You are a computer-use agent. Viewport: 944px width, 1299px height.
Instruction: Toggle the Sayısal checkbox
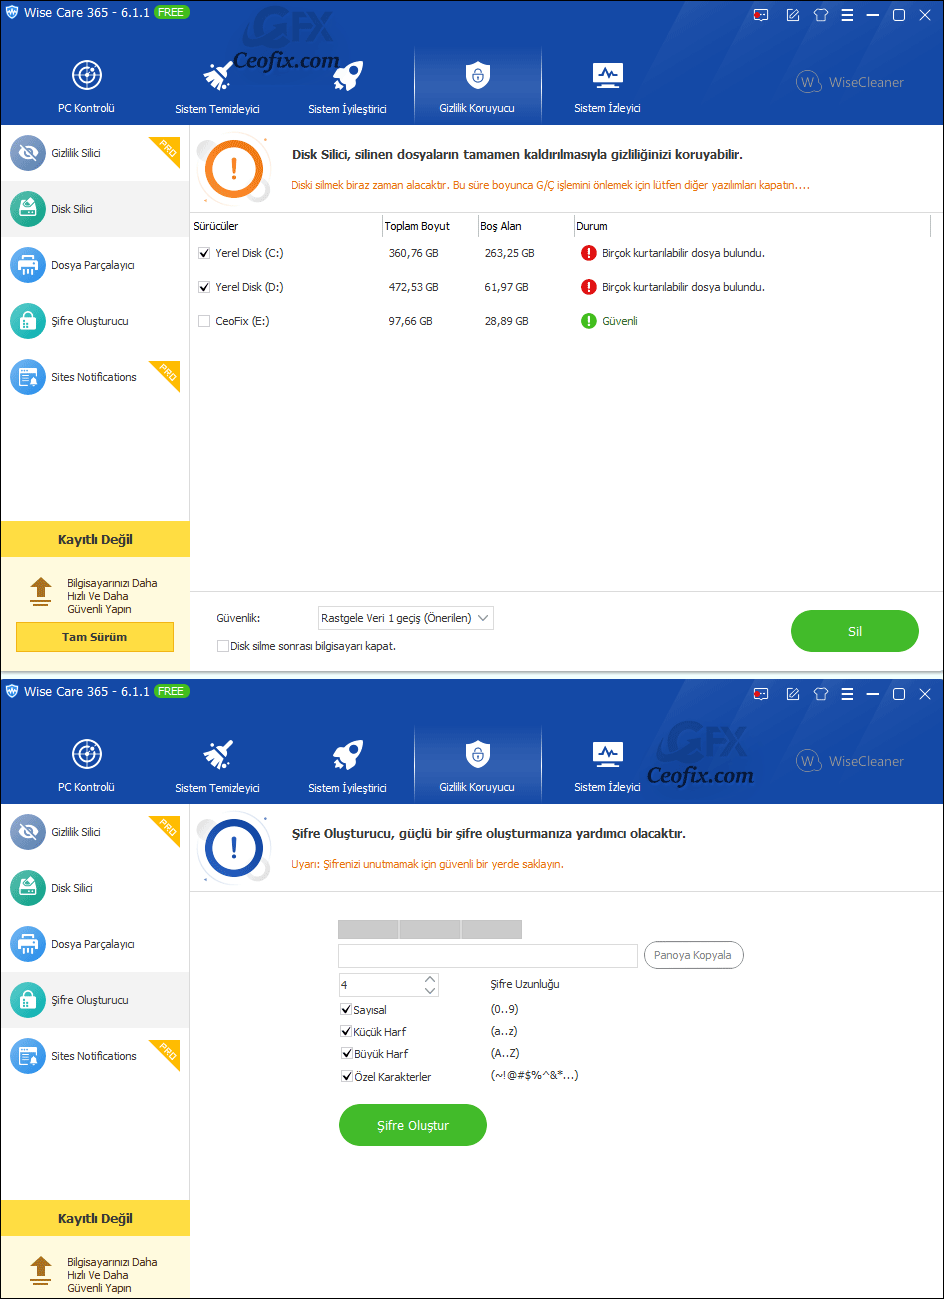(346, 1010)
